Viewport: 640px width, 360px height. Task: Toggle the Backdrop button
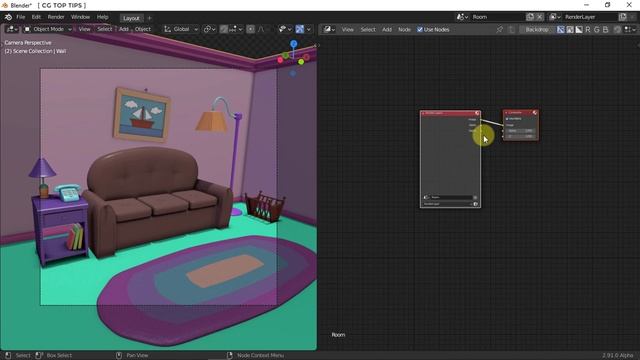[537, 29]
